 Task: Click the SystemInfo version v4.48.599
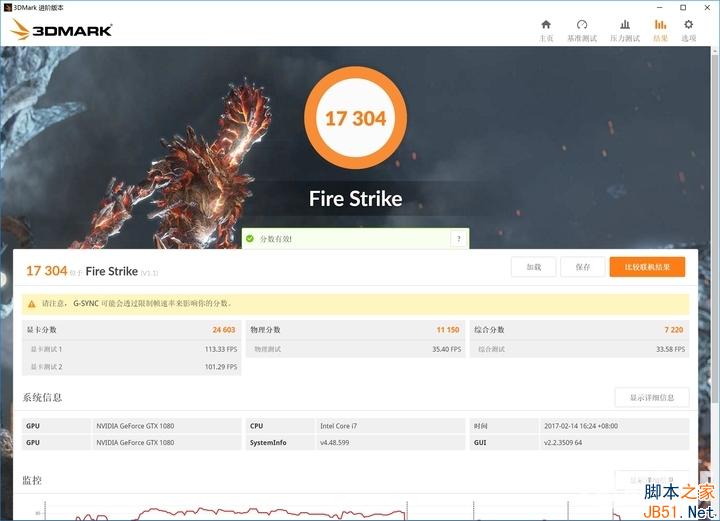[x=334, y=443]
